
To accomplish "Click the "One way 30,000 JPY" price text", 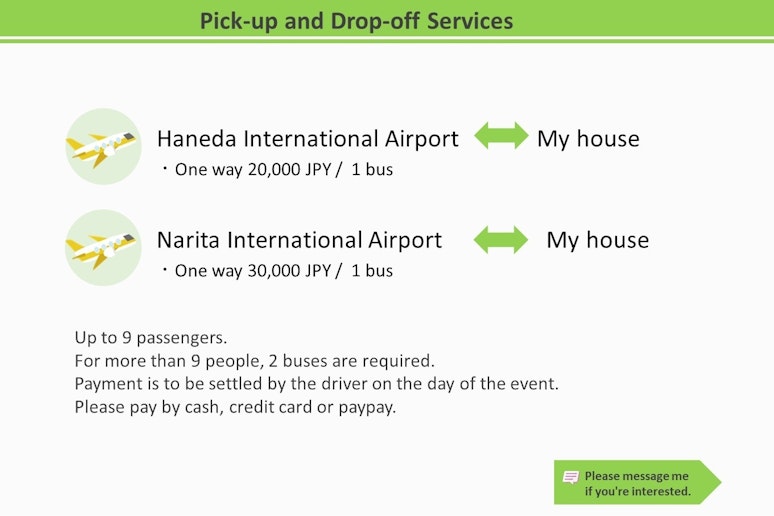I will point(253,271).
